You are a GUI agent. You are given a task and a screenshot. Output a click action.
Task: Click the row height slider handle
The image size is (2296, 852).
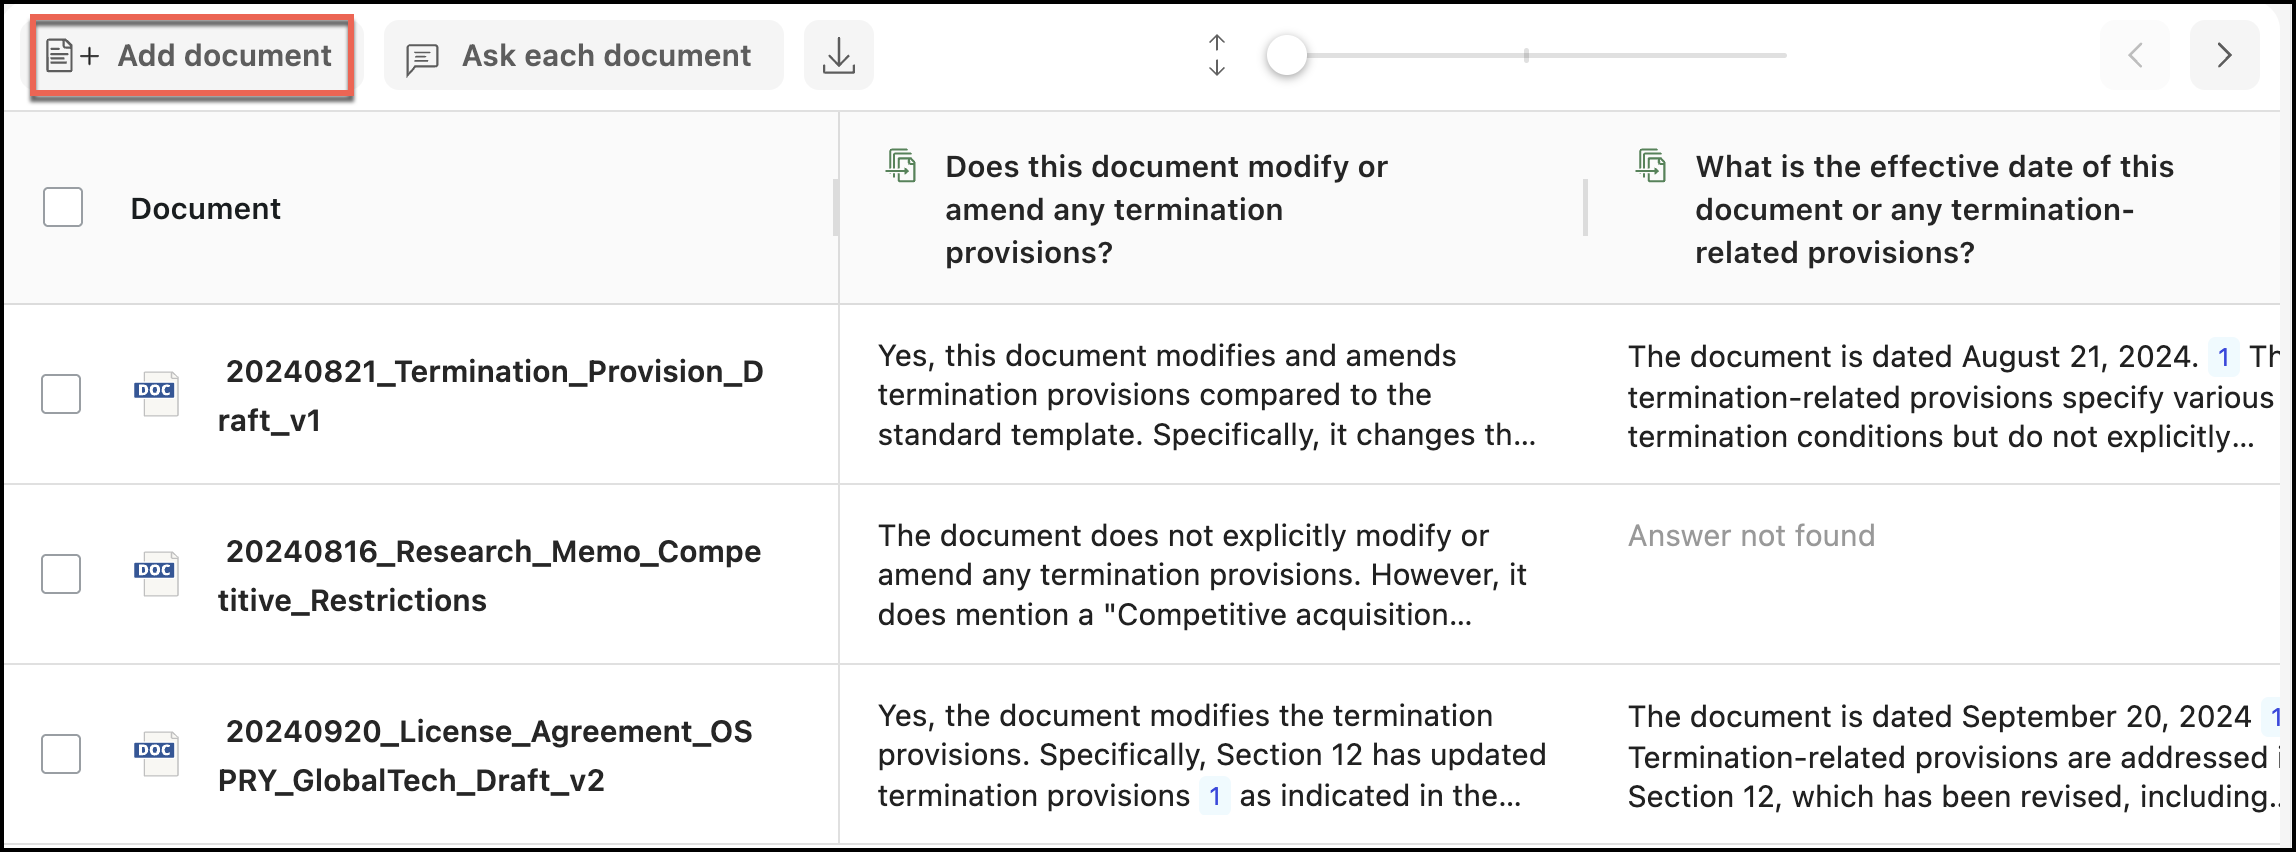tap(1286, 56)
